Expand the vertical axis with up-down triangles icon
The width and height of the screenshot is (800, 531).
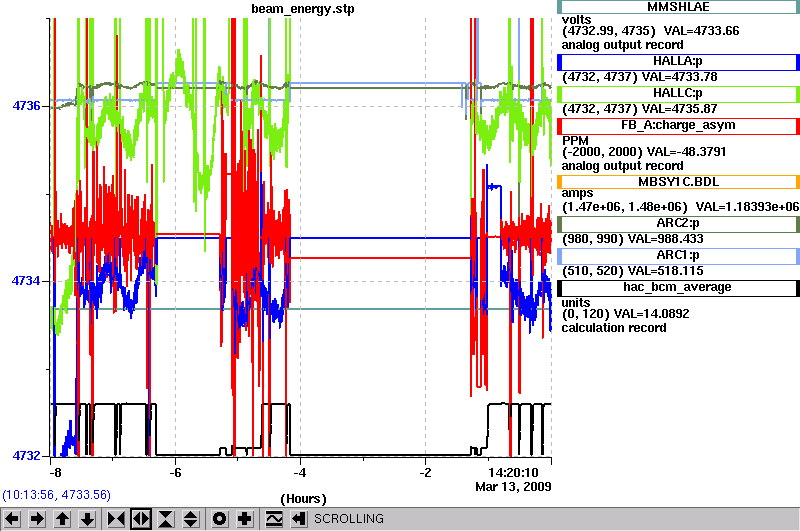pos(191,519)
